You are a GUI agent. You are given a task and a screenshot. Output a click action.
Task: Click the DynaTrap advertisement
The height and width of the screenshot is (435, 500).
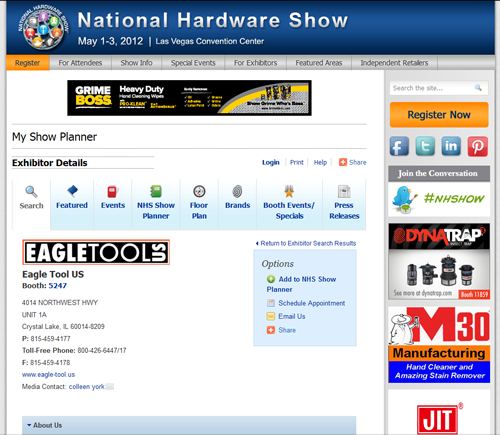[x=439, y=261]
